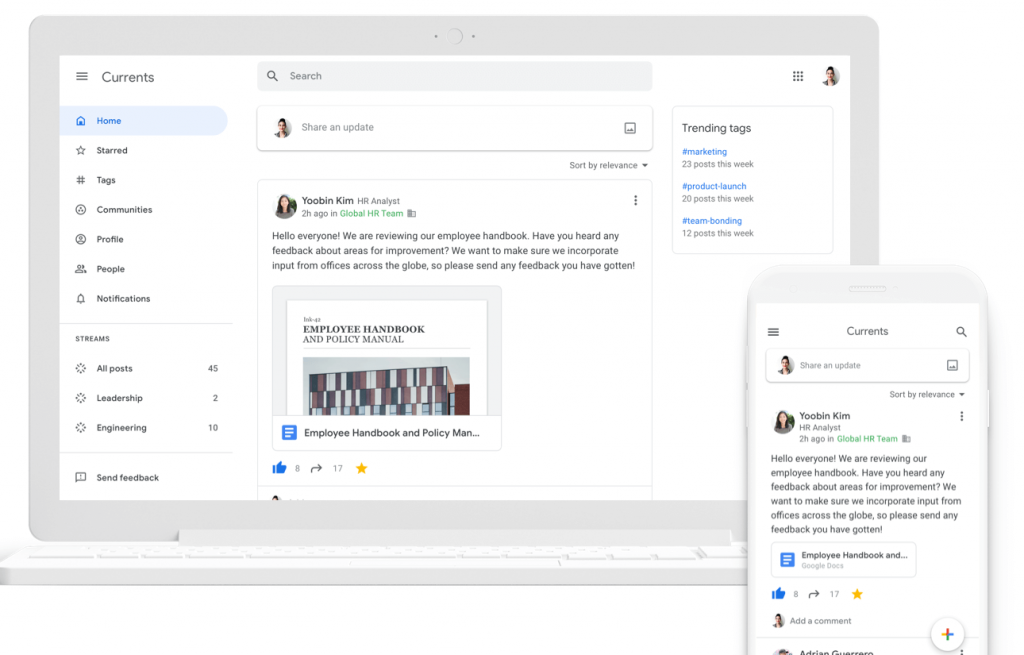
Task: Like the phone post with thumbs up
Action: pyautogui.click(x=778, y=593)
